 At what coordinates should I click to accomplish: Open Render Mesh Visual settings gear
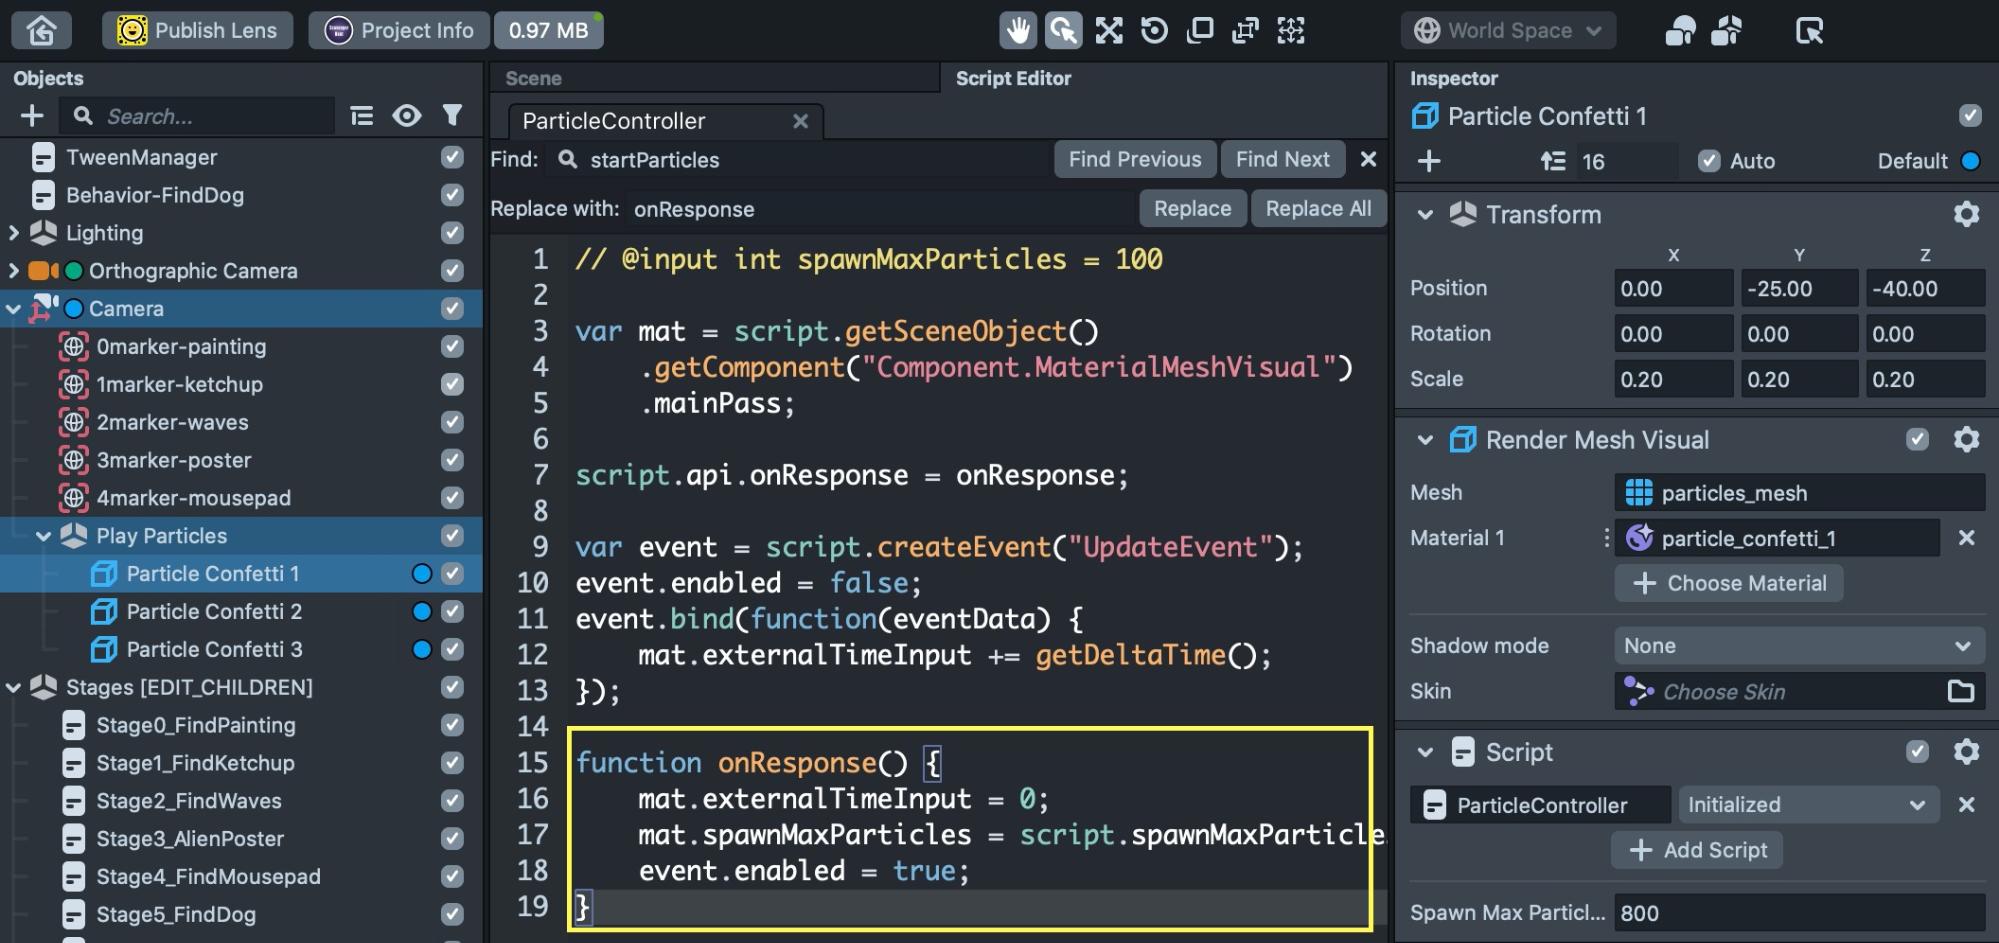click(x=1966, y=440)
